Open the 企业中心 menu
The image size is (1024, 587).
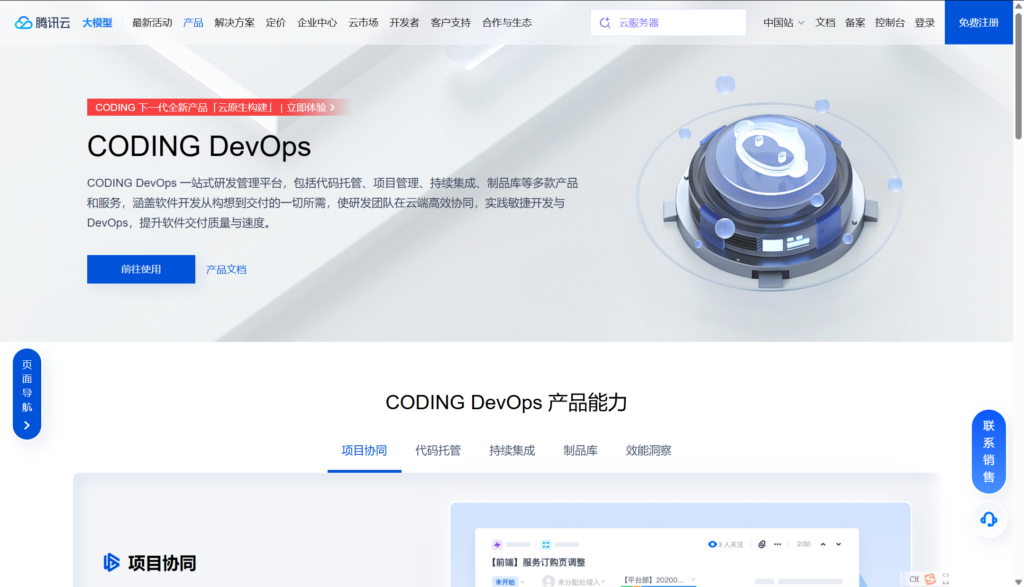(317, 23)
